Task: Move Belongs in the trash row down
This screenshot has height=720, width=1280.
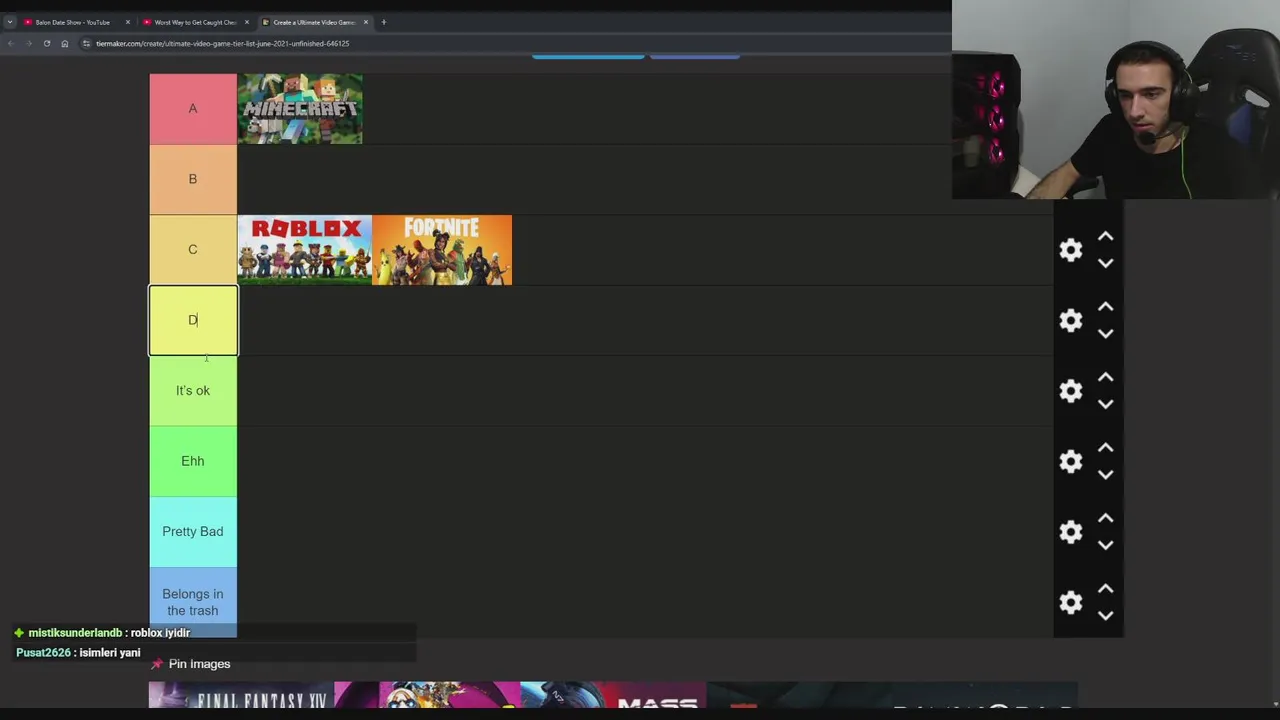Action: tap(1105, 616)
